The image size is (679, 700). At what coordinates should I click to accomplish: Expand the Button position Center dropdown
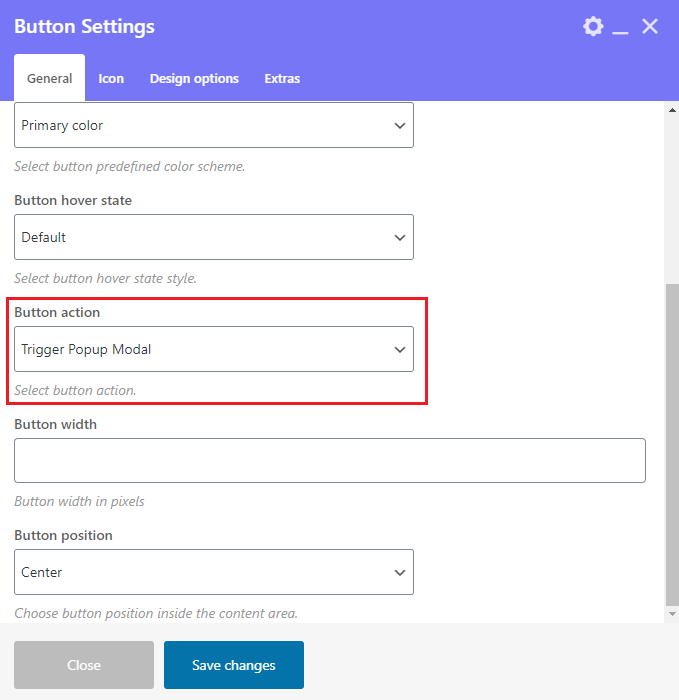pyautogui.click(x=213, y=572)
